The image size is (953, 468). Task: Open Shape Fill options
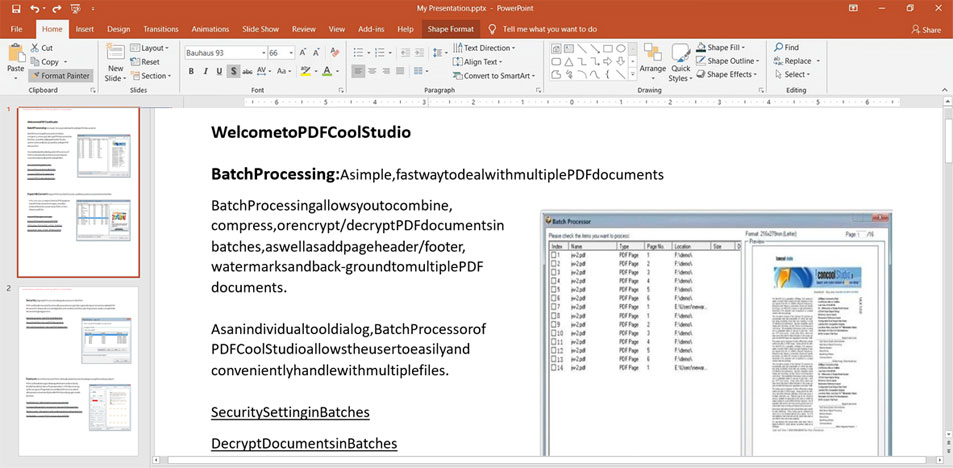click(x=721, y=47)
